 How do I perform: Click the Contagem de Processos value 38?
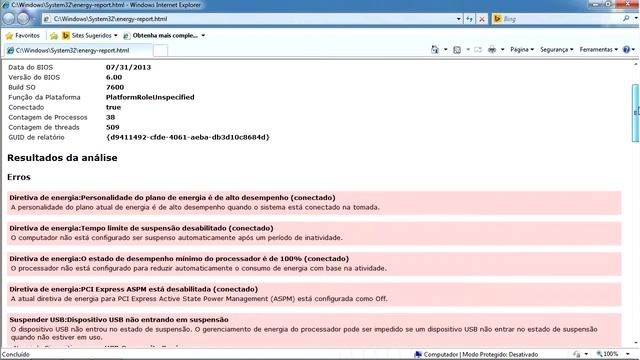[110, 117]
